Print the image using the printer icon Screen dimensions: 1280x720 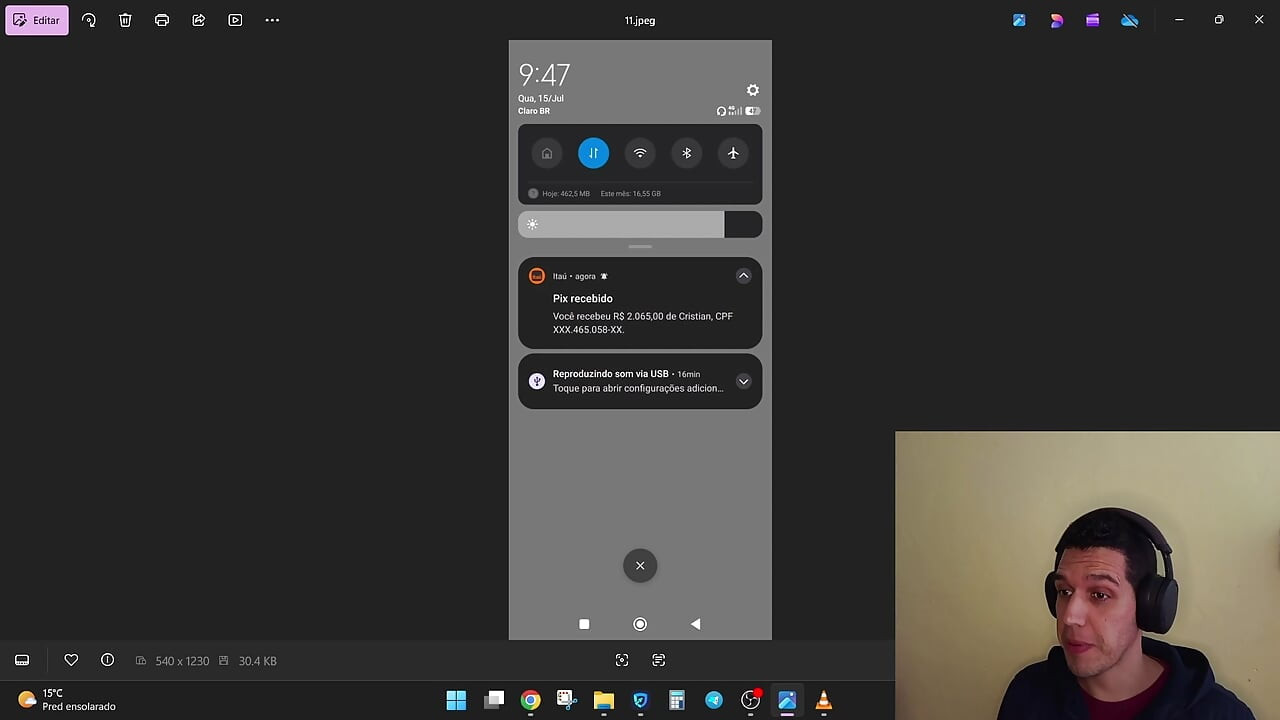[162, 20]
